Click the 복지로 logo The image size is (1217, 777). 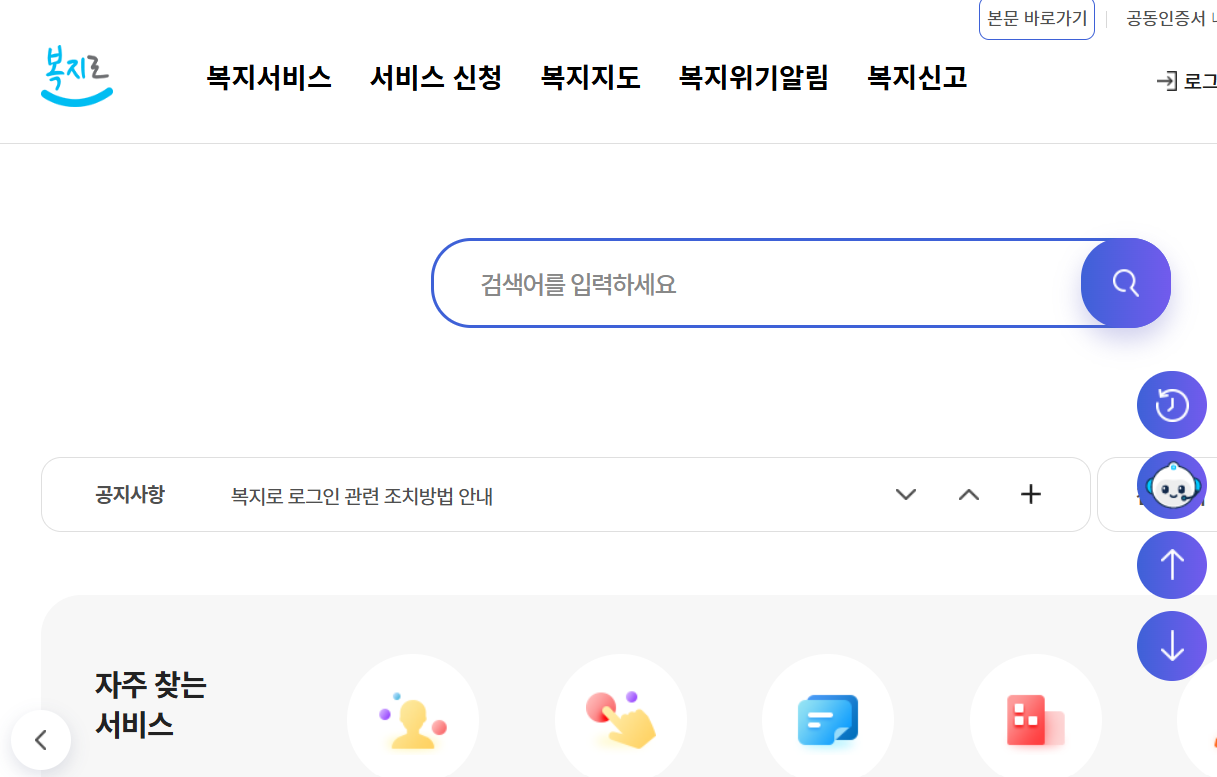coord(77,76)
